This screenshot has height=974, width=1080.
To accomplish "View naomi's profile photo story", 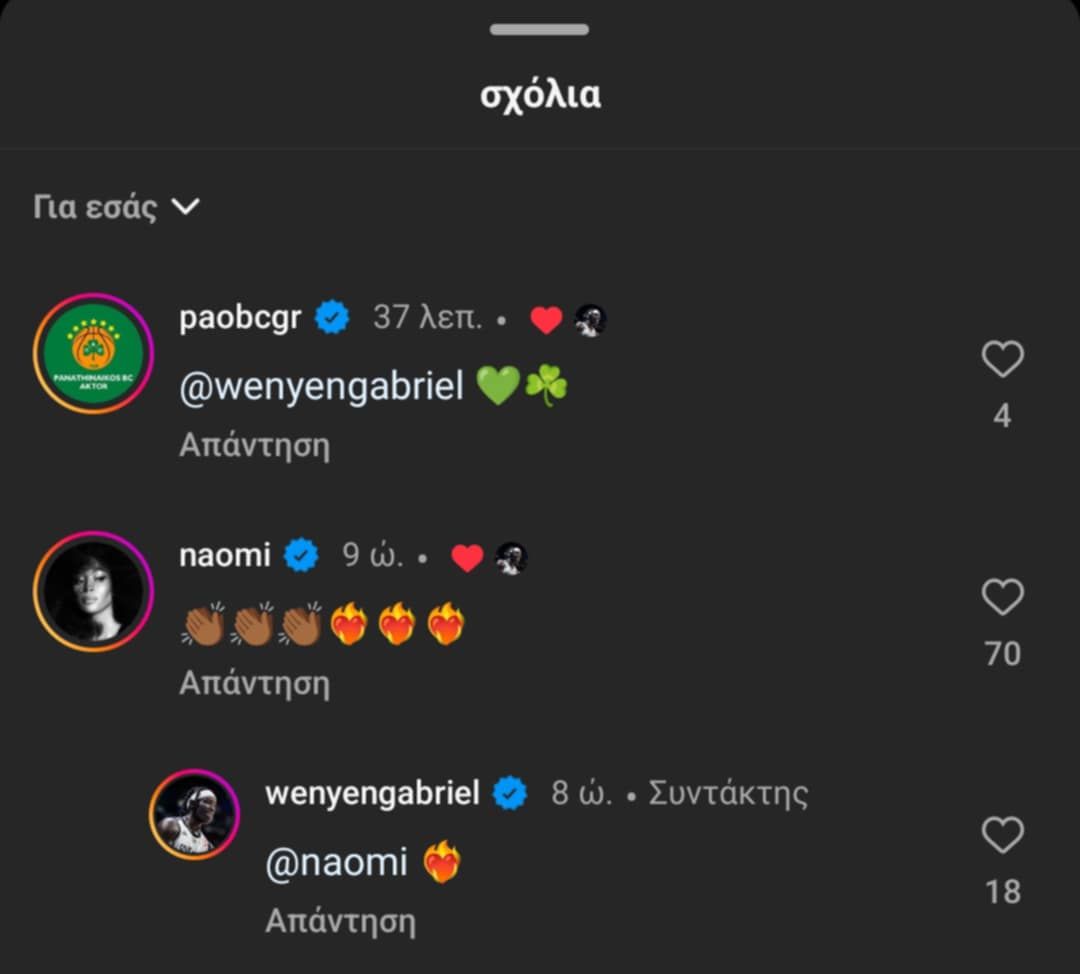I will pyautogui.click(x=93, y=591).
